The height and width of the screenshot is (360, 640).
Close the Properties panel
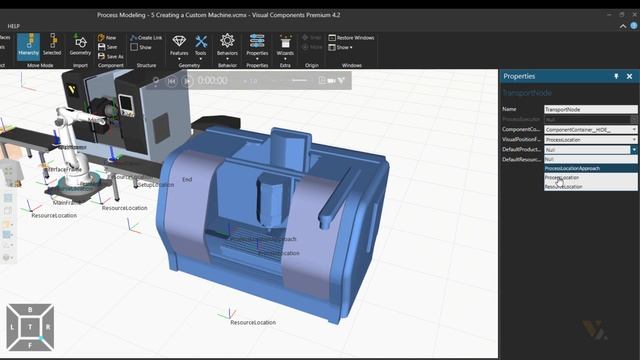coord(629,76)
